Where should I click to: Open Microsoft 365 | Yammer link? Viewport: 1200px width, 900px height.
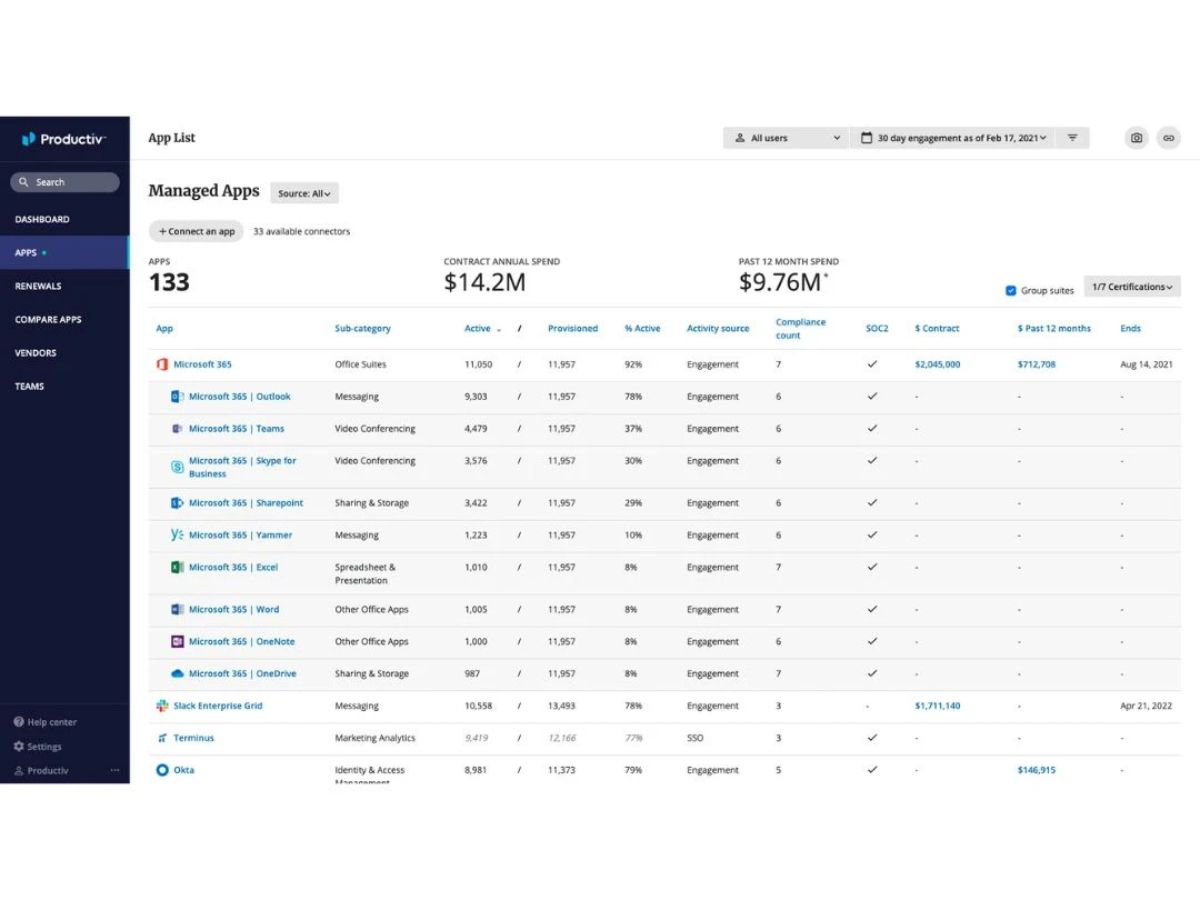pos(241,535)
